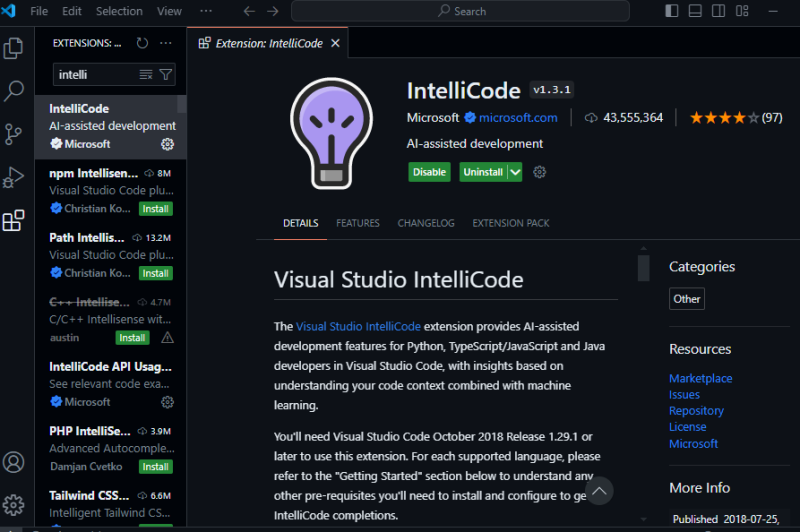Refresh the extensions list
This screenshot has height=532, width=800.
[x=142, y=43]
